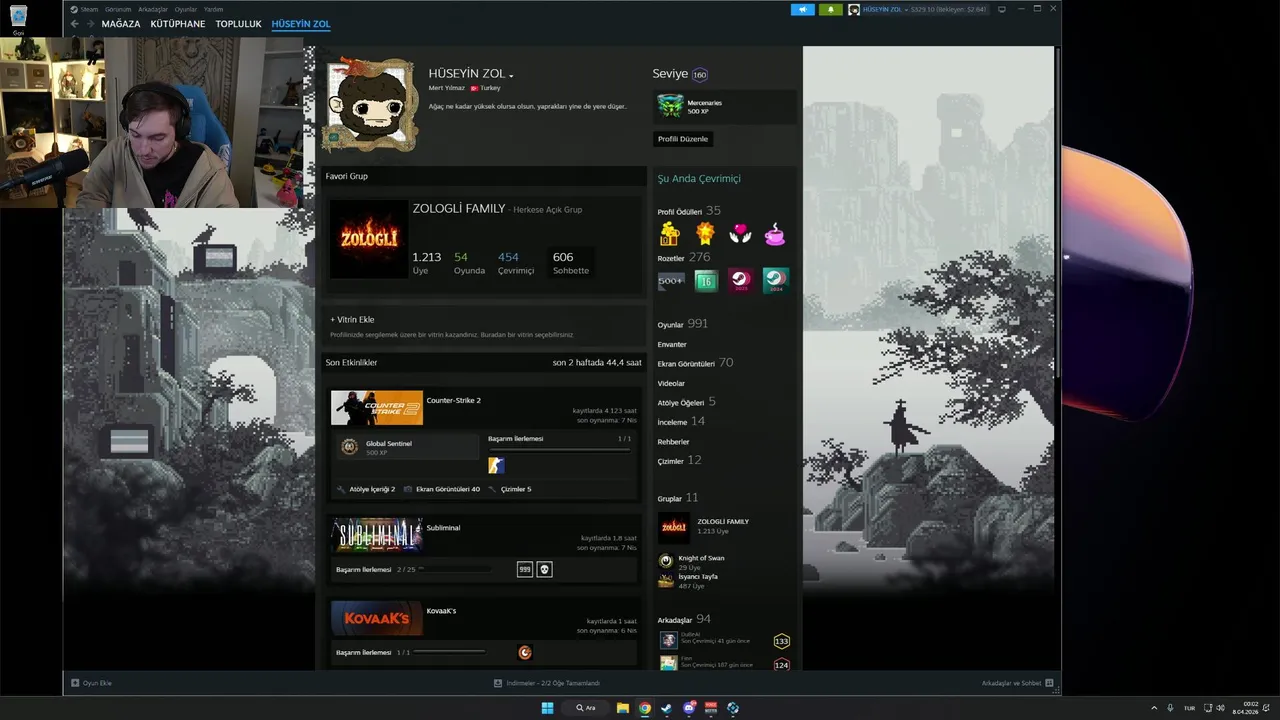This screenshot has height=720, width=1280.
Task: Click the KovaaK's achievement icon
Action: [x=525, y=652]
